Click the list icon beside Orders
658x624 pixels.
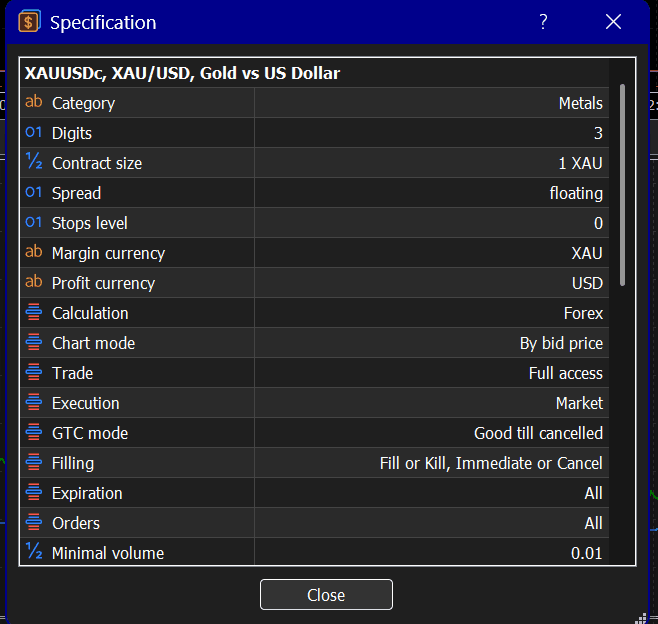tap(34, 522)
